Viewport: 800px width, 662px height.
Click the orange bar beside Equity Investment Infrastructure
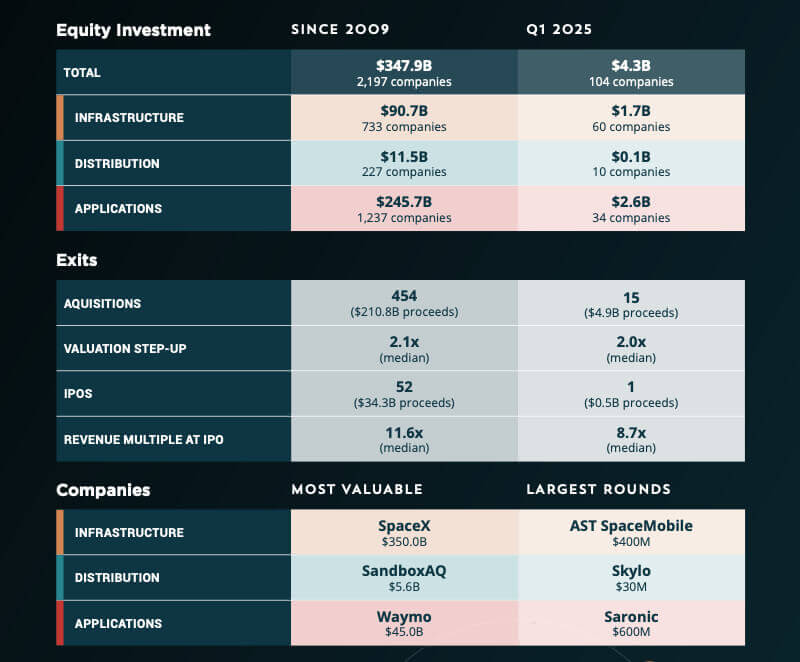60,118
